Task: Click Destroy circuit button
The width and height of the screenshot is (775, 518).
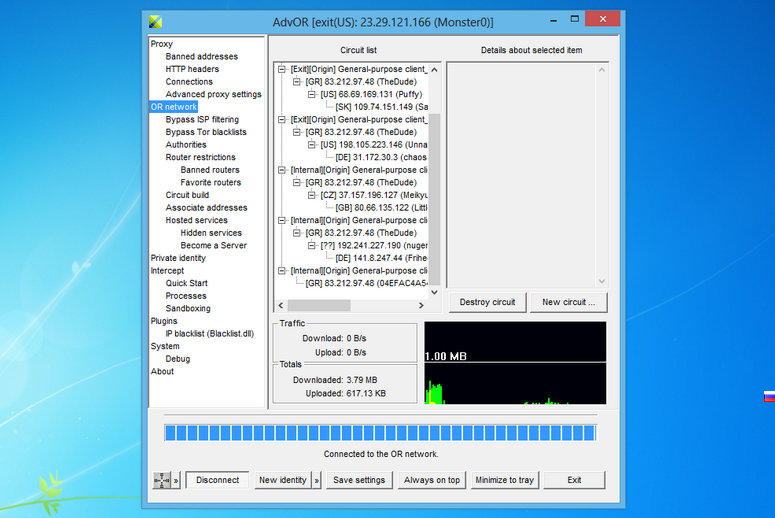Action: point(487,302)
